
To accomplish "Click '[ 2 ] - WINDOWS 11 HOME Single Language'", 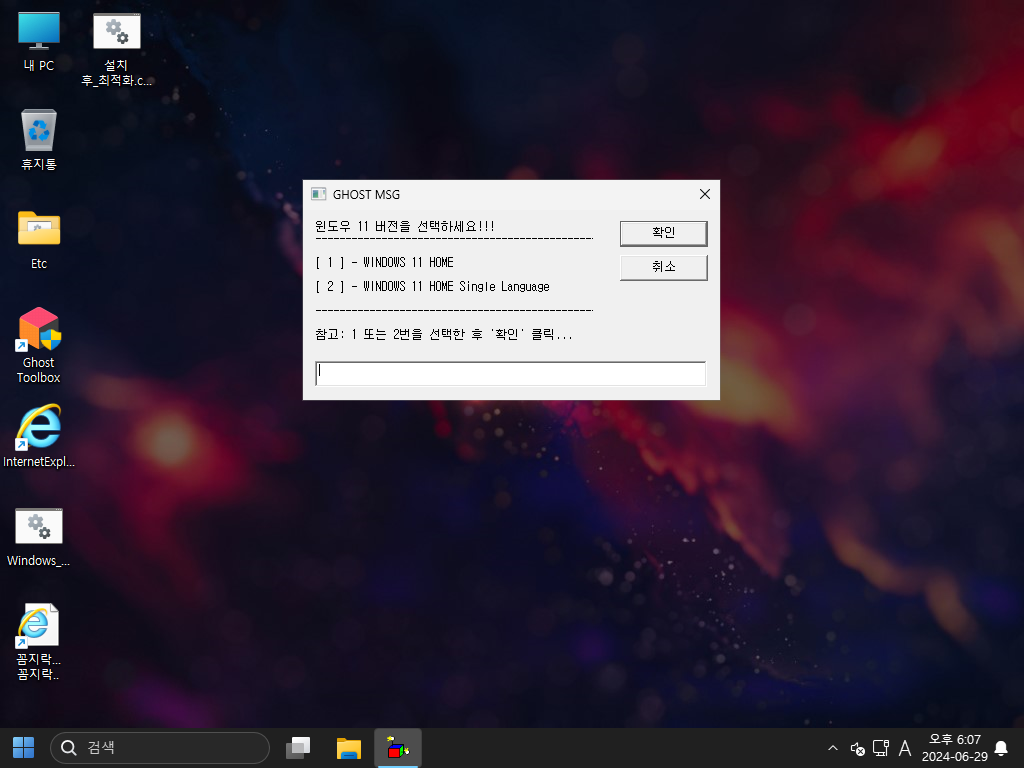I will click(x=432, y=287).
